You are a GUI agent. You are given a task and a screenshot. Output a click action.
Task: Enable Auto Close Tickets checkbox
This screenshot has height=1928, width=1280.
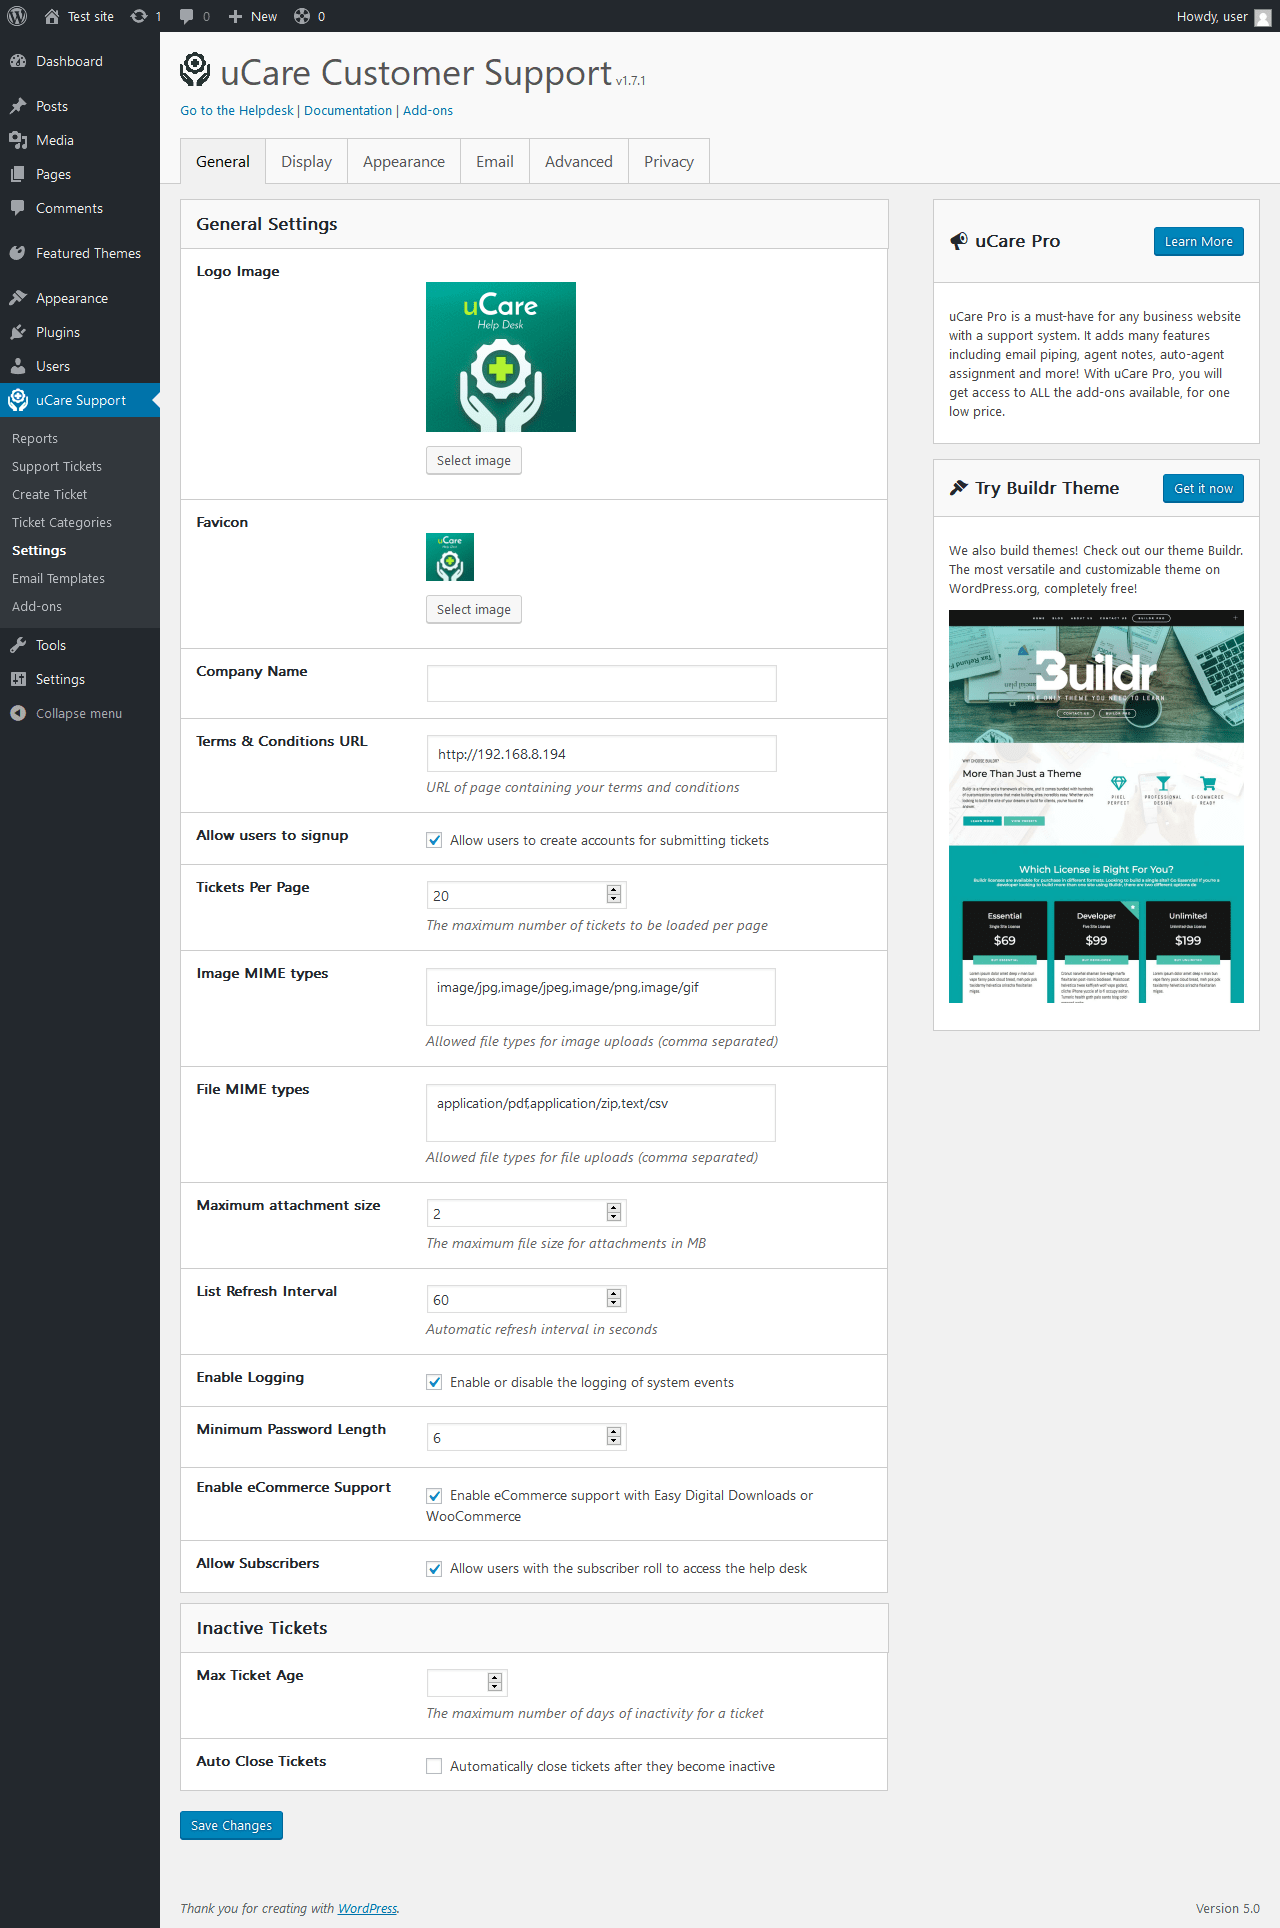point(434,1767)
